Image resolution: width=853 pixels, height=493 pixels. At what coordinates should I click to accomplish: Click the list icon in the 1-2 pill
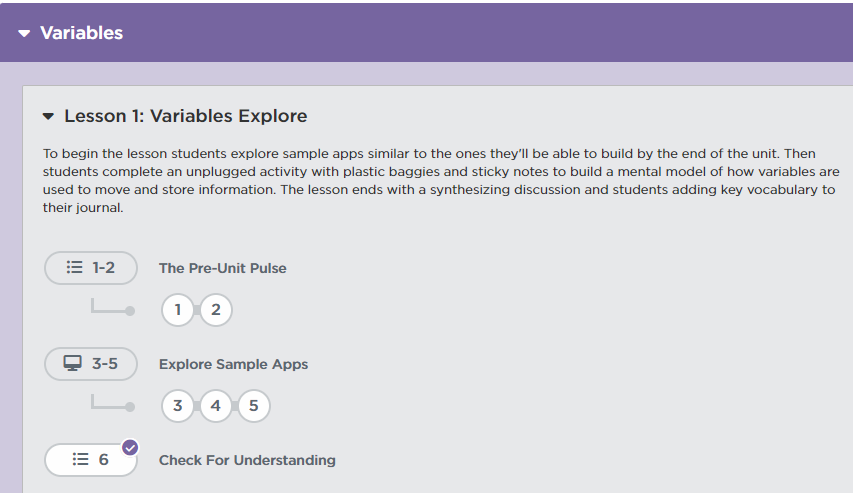[x=74, y=268]
